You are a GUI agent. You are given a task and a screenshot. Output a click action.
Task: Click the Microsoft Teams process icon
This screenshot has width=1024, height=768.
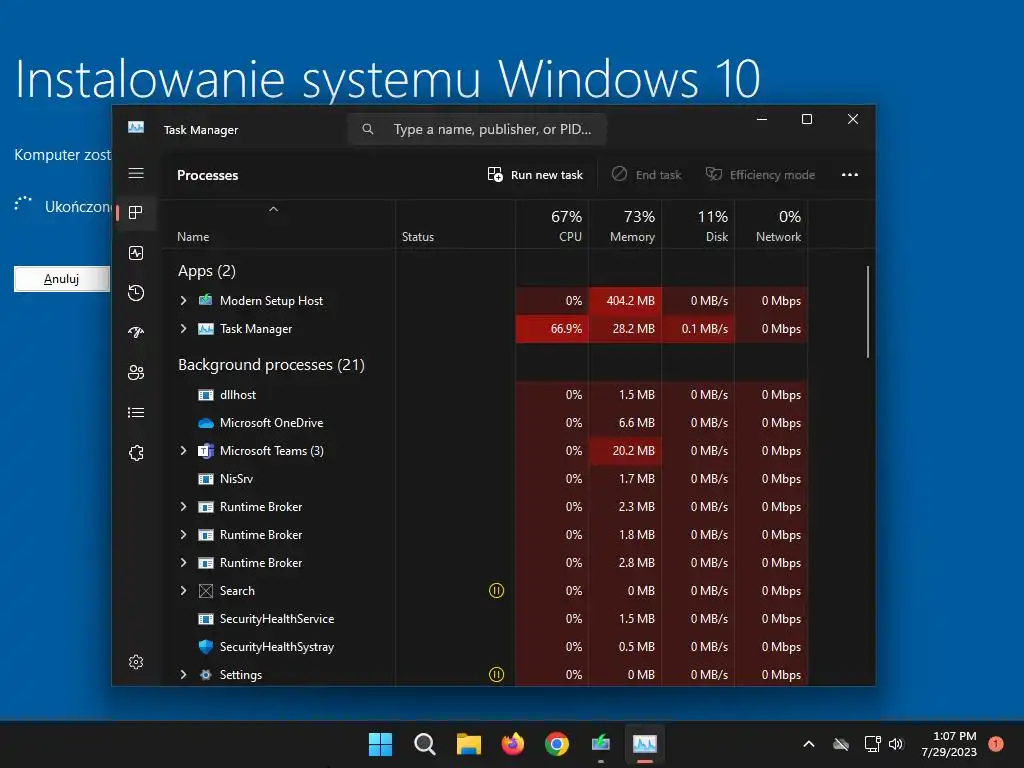click(x=206, y=451)
